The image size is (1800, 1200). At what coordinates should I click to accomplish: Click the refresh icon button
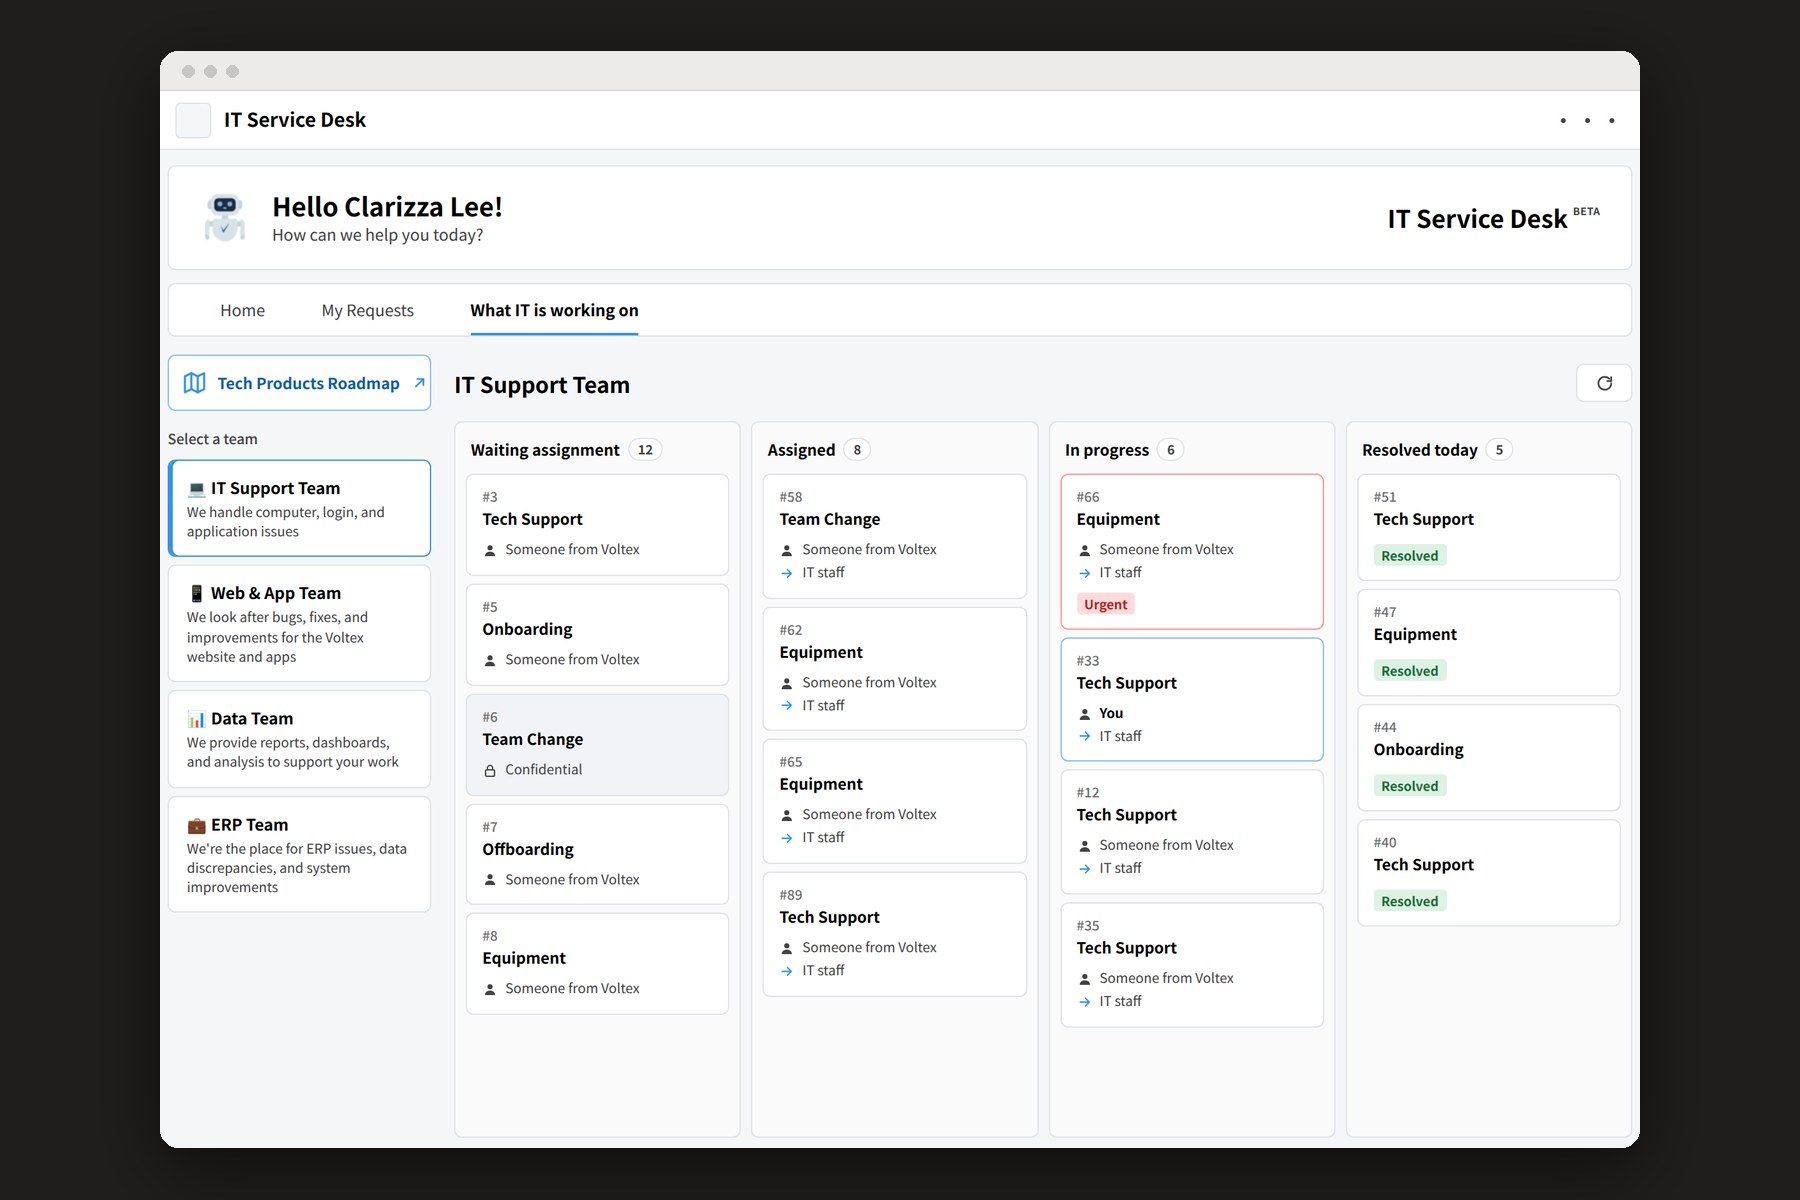tap(1604, 383)
